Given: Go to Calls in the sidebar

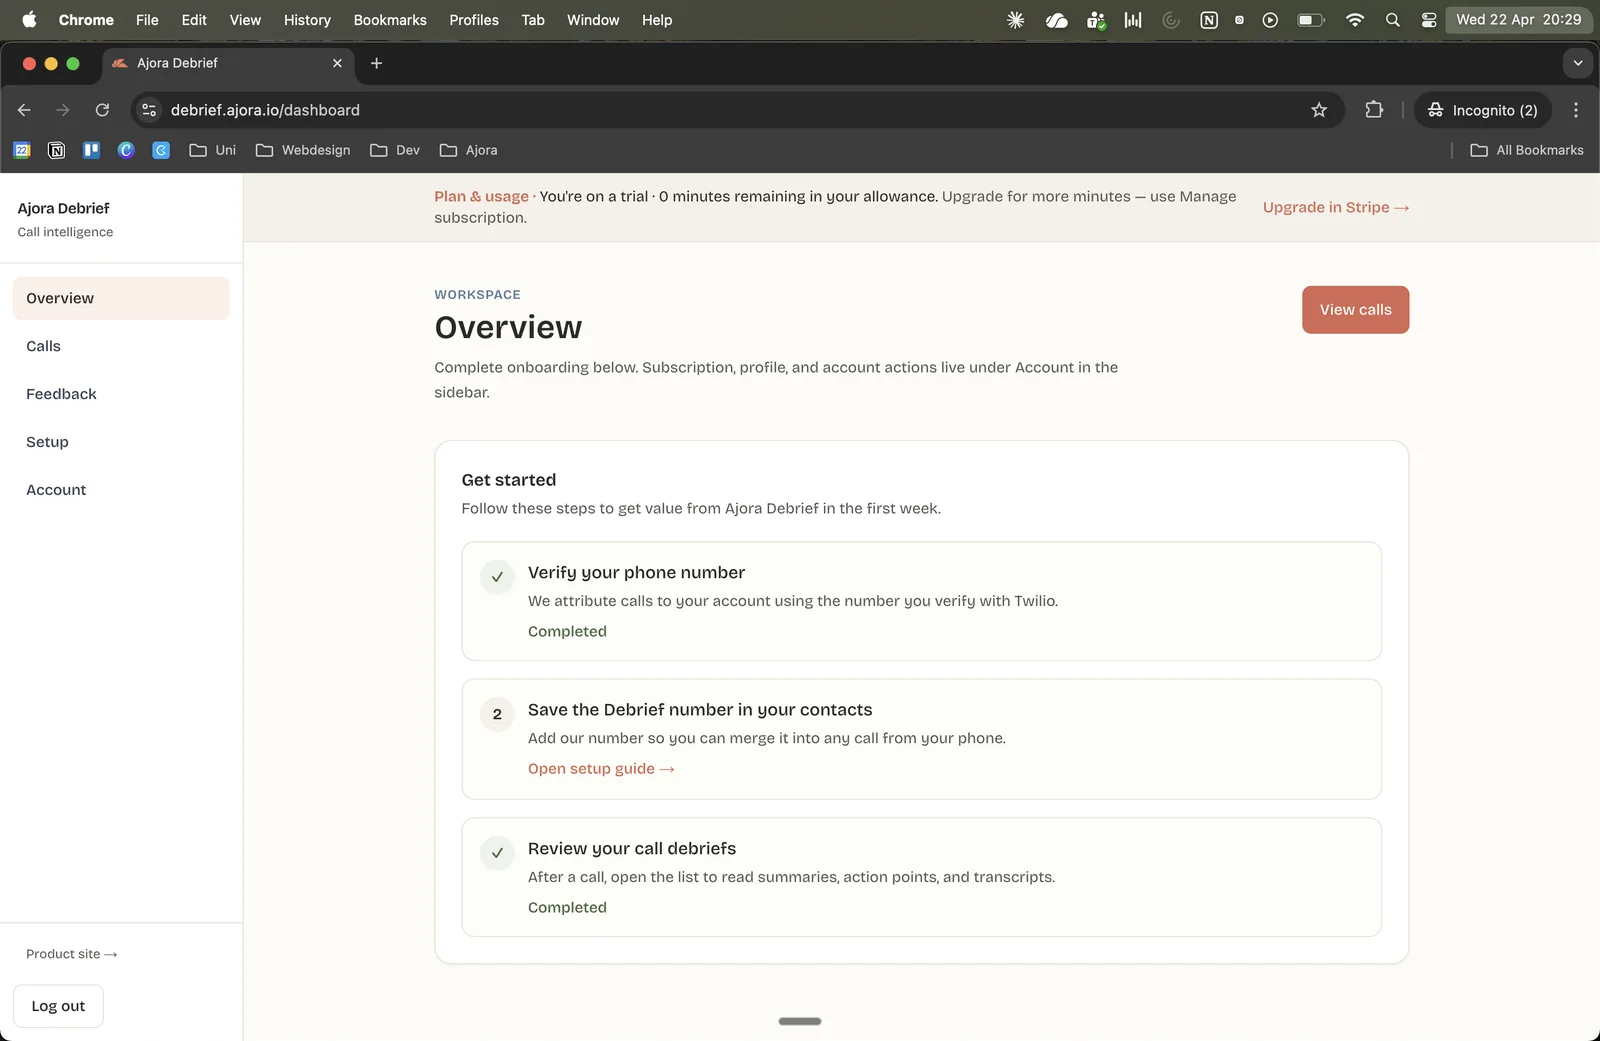Looking at the screenshot, I should (121, 346).
